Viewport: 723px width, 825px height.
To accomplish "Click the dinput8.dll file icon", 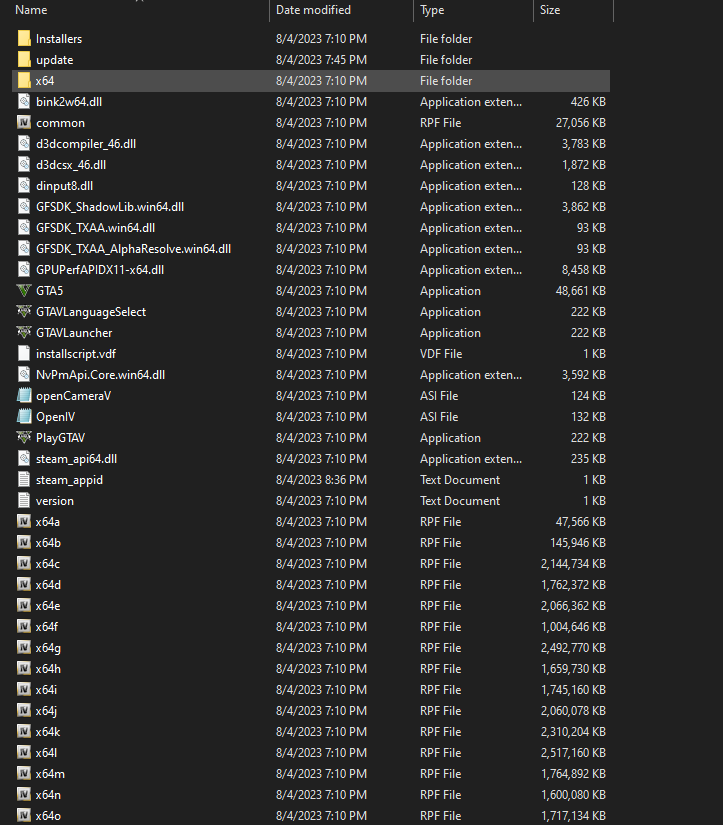I will (x=24, y=186).
